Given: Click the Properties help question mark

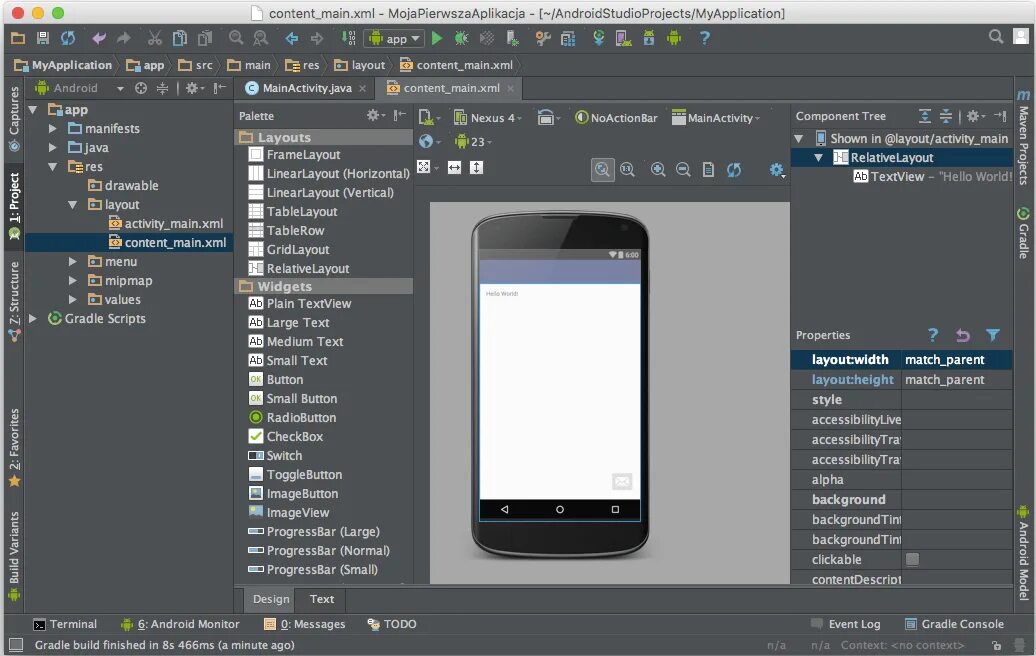Looking at the screenshot, I should pos(933,335).
